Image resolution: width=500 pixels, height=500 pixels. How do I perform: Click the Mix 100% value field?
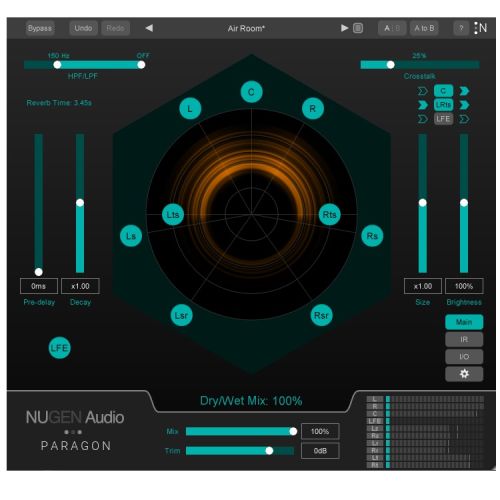tap(320, 431)
